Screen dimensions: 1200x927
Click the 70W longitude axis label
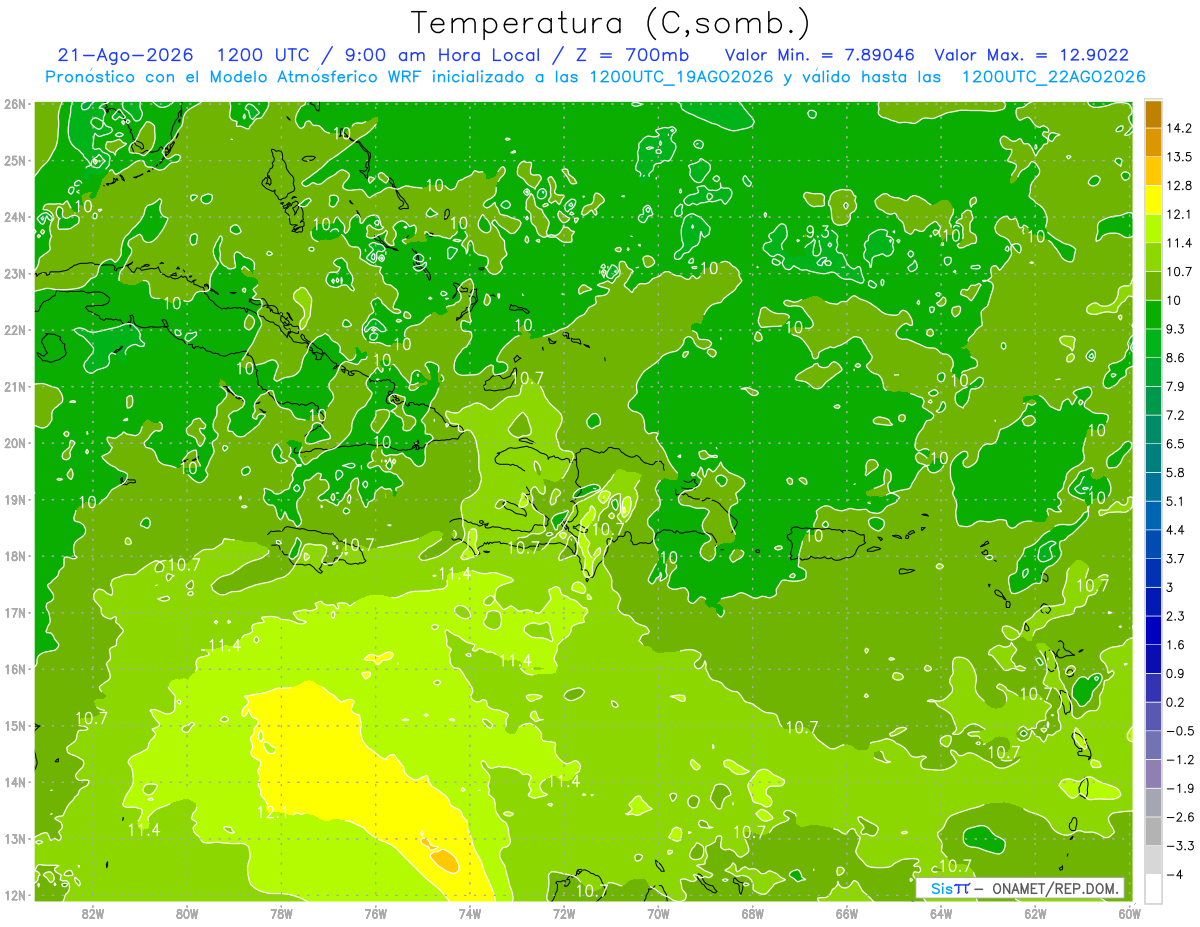point(658,913)
